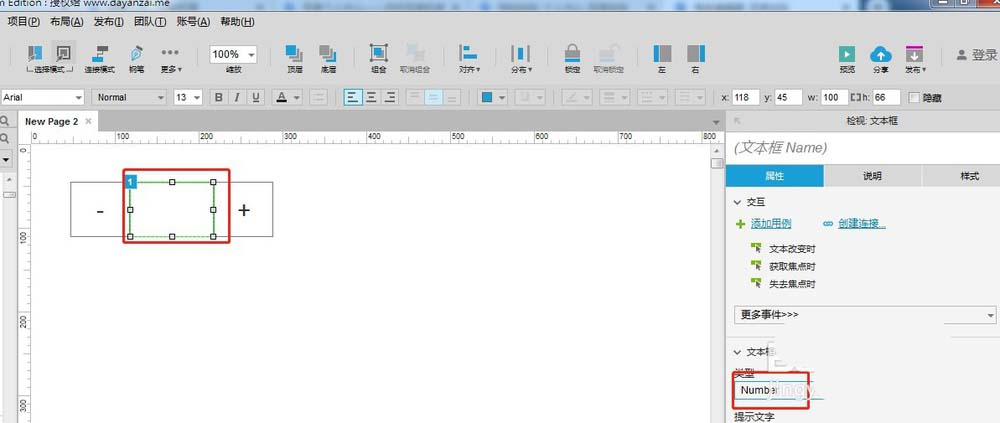The height and width of the screenshot is (423, 1000).
Task: Expand the 更多事件>>> dropdown
Action: click(x=865, y=315)
